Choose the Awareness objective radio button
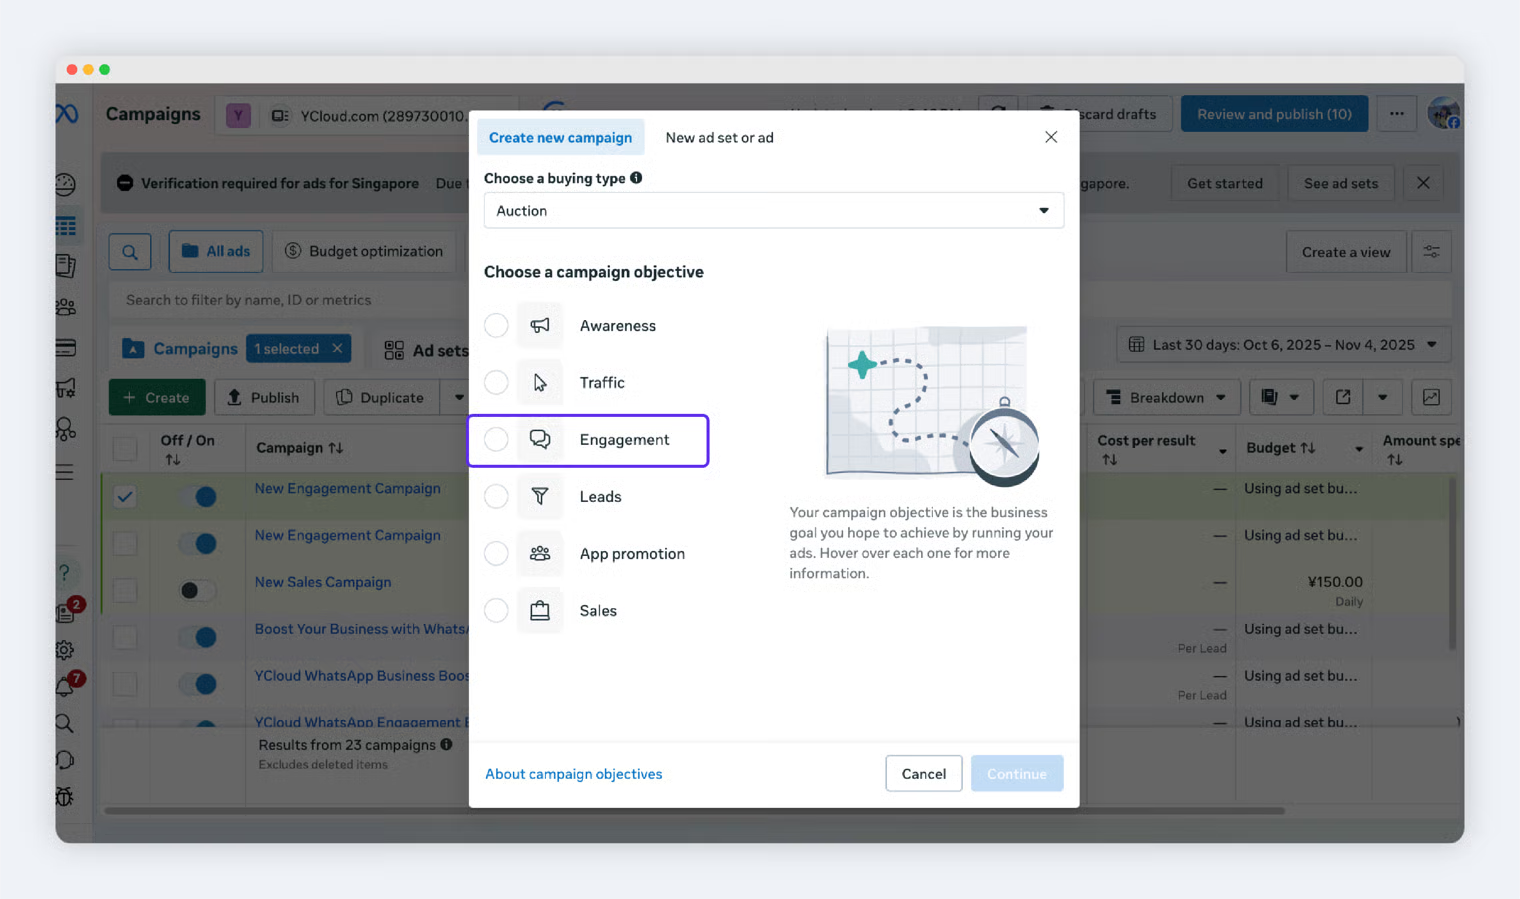 (x=496, y=326)
